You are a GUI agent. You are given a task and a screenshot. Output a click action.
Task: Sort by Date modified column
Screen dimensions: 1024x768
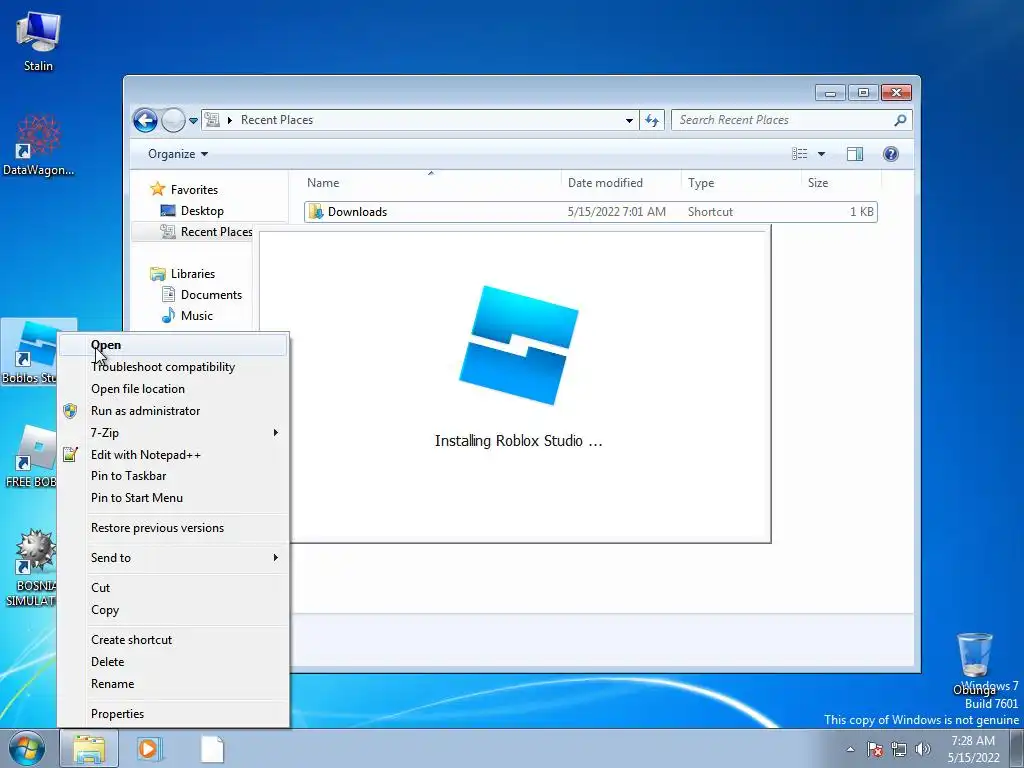(x=620, y=183)
